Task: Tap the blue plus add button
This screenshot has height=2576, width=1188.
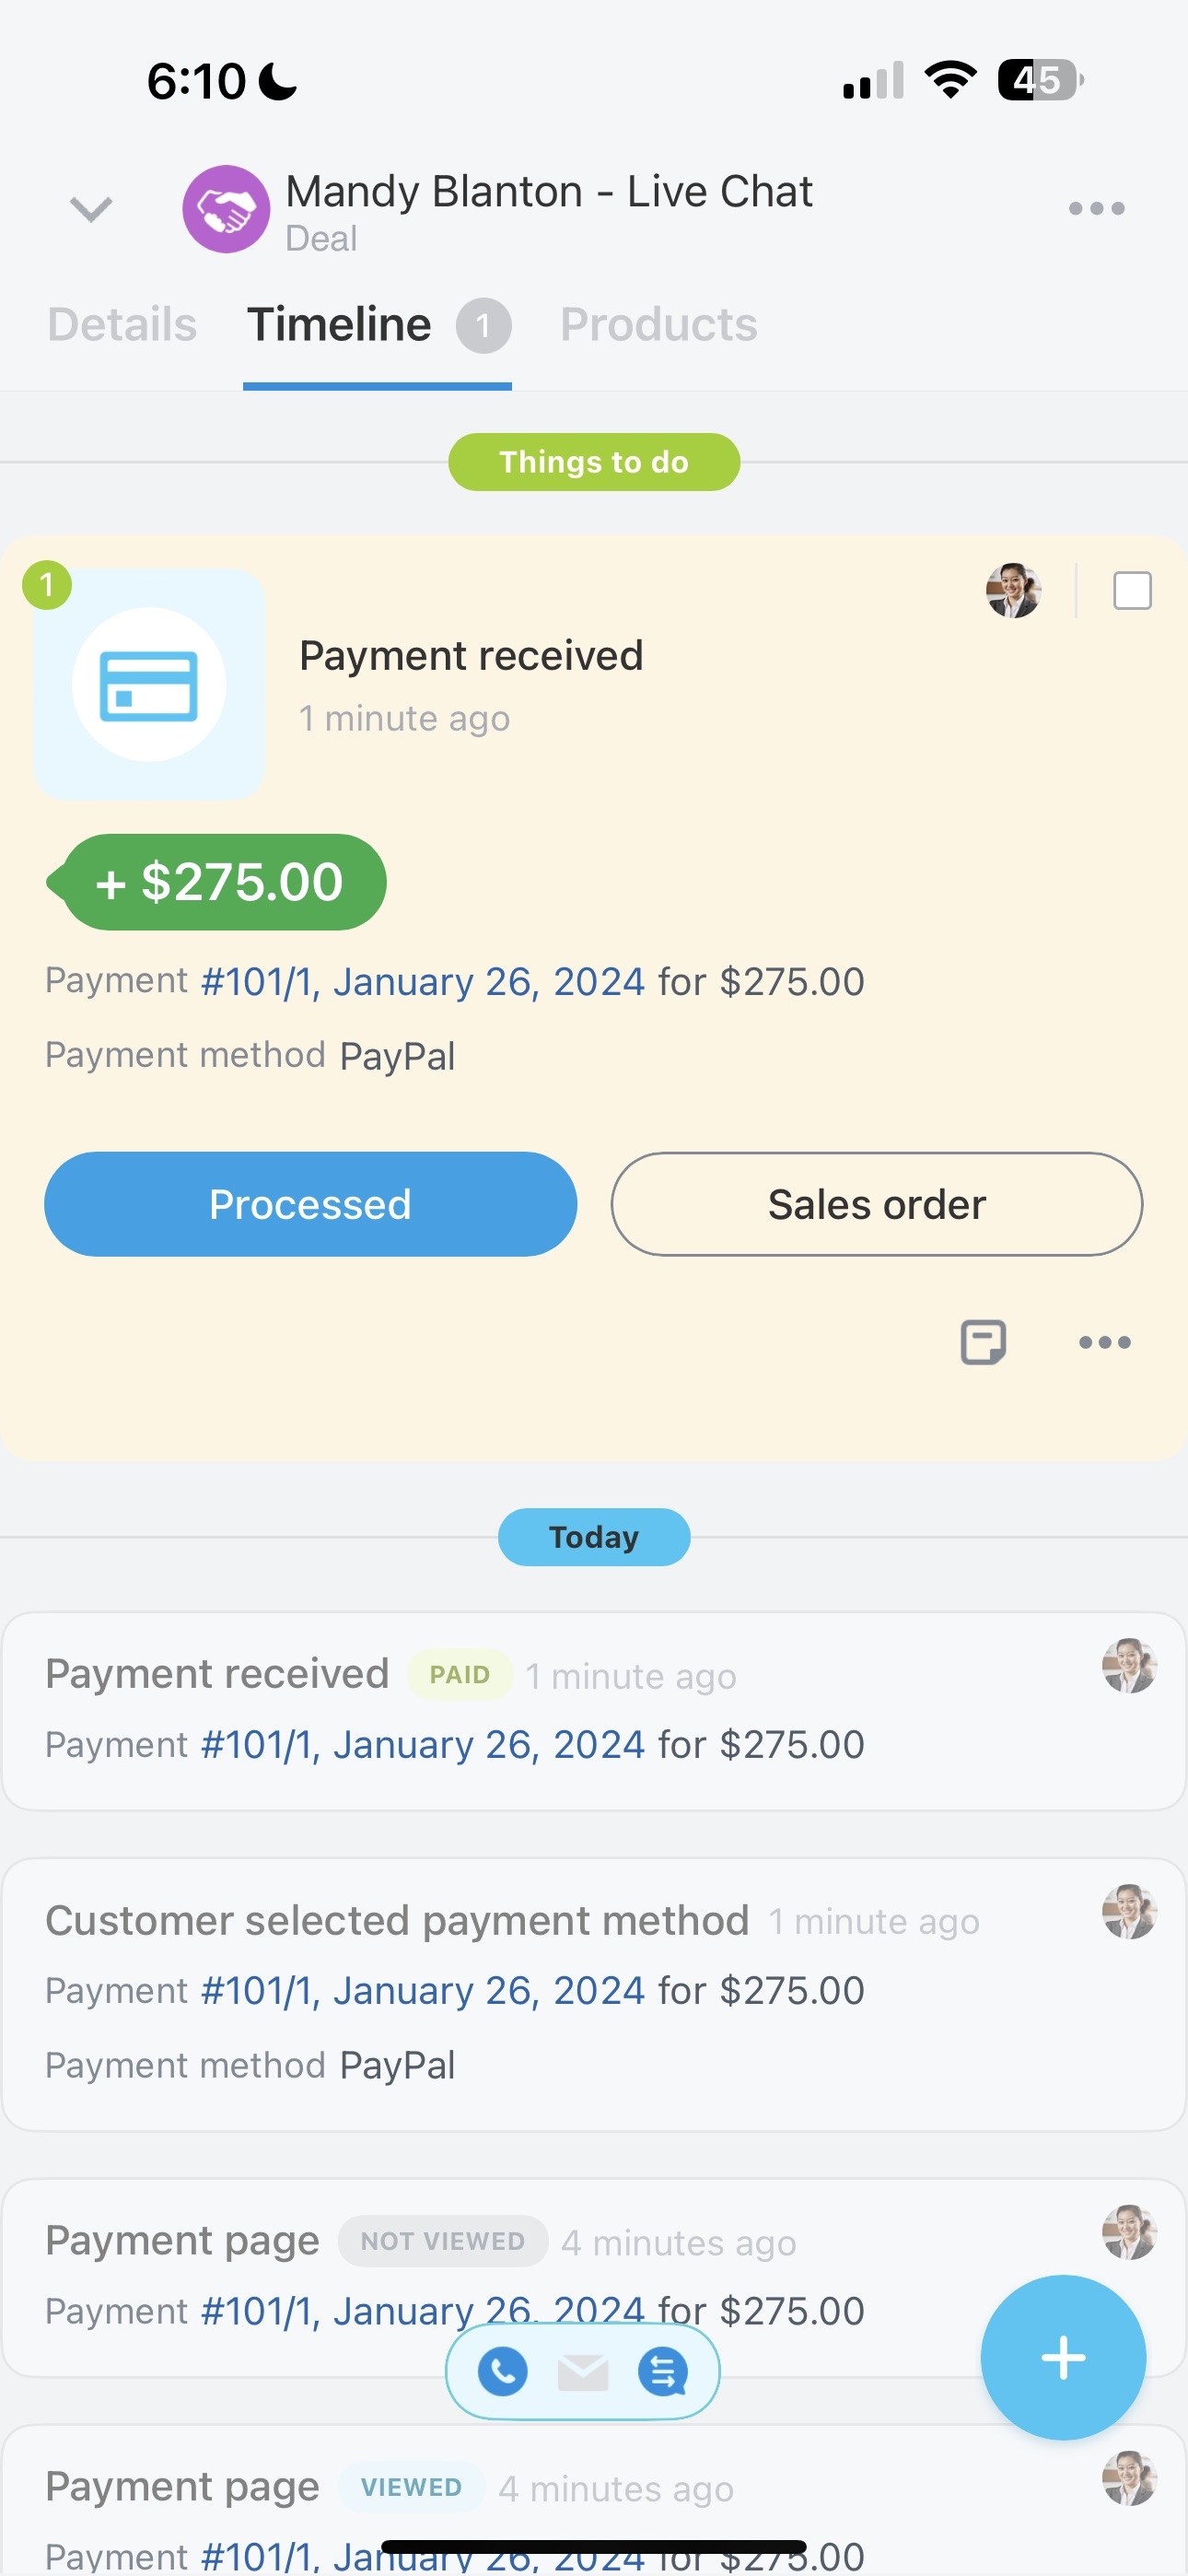Action: click(x=1063, y=2357)
